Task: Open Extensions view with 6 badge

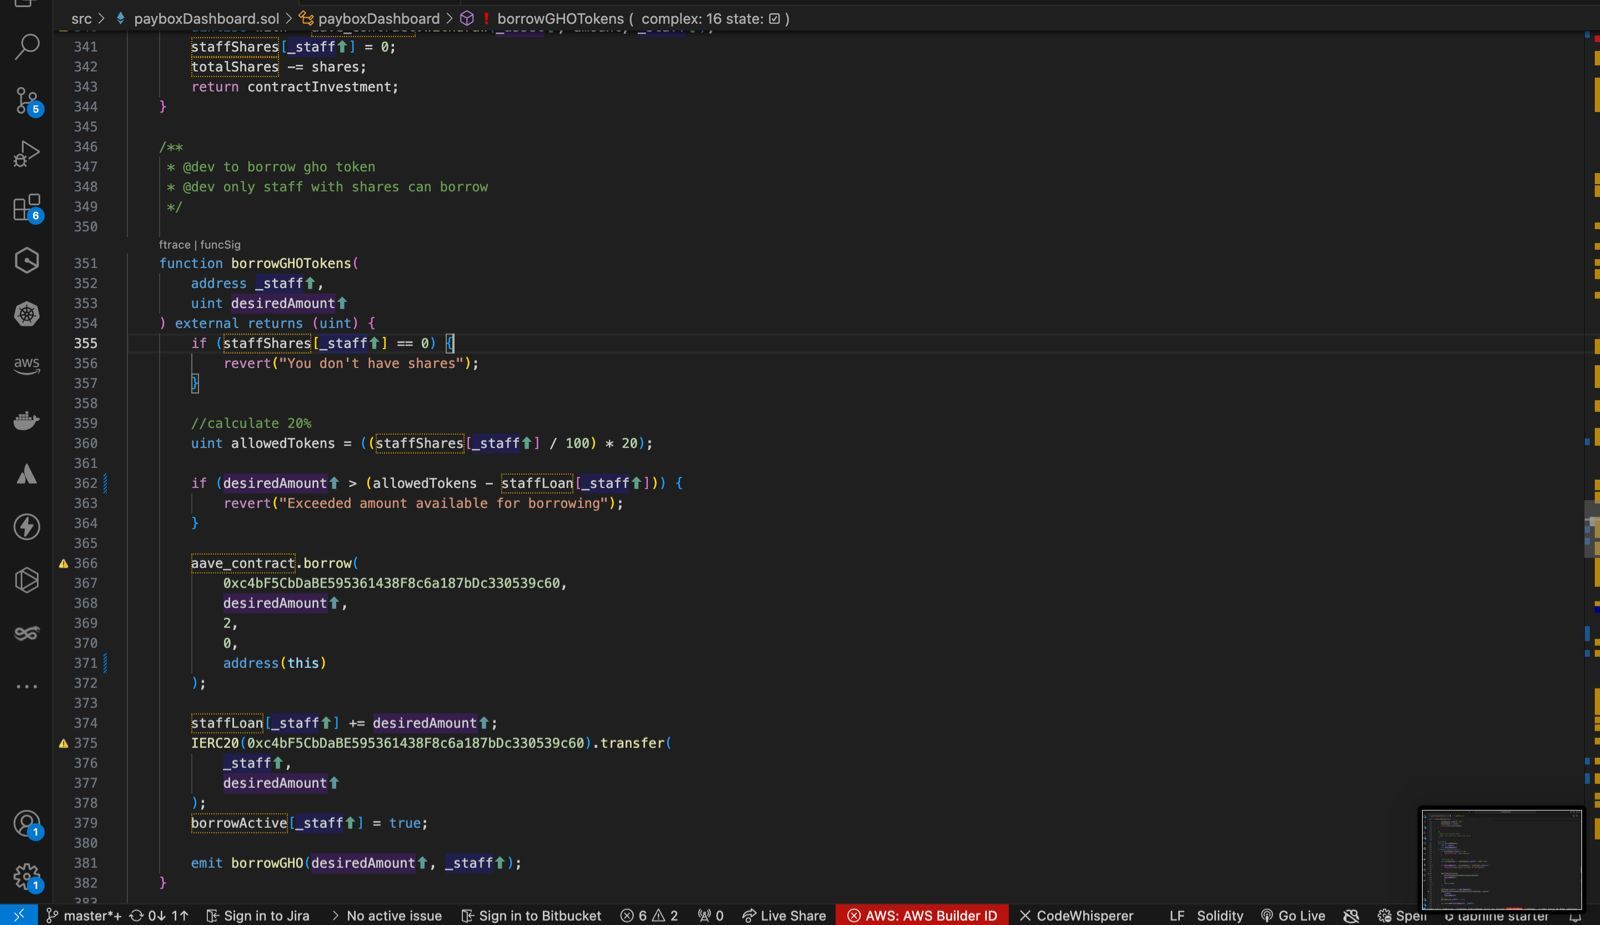Action: [x=27, y=208]
